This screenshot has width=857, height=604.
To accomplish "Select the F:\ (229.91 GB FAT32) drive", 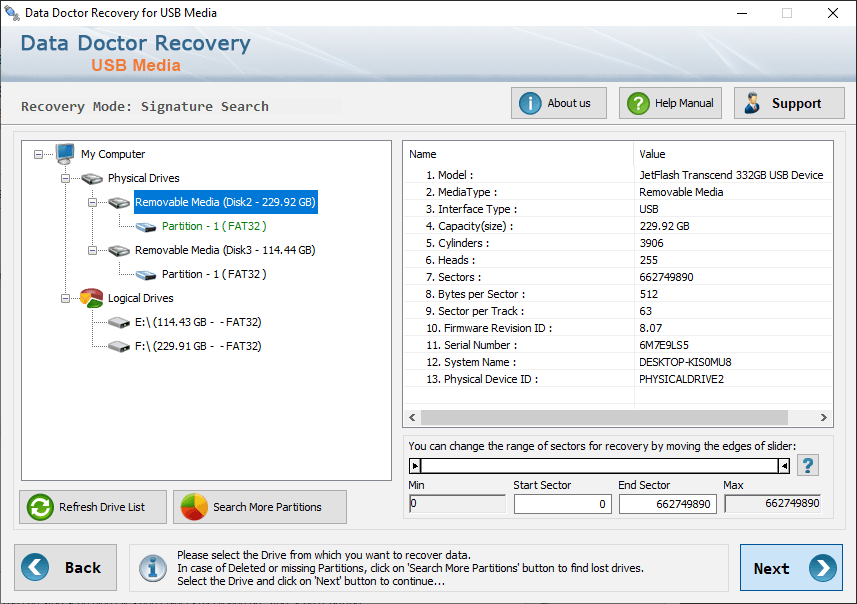I will [x=198, y=347].
